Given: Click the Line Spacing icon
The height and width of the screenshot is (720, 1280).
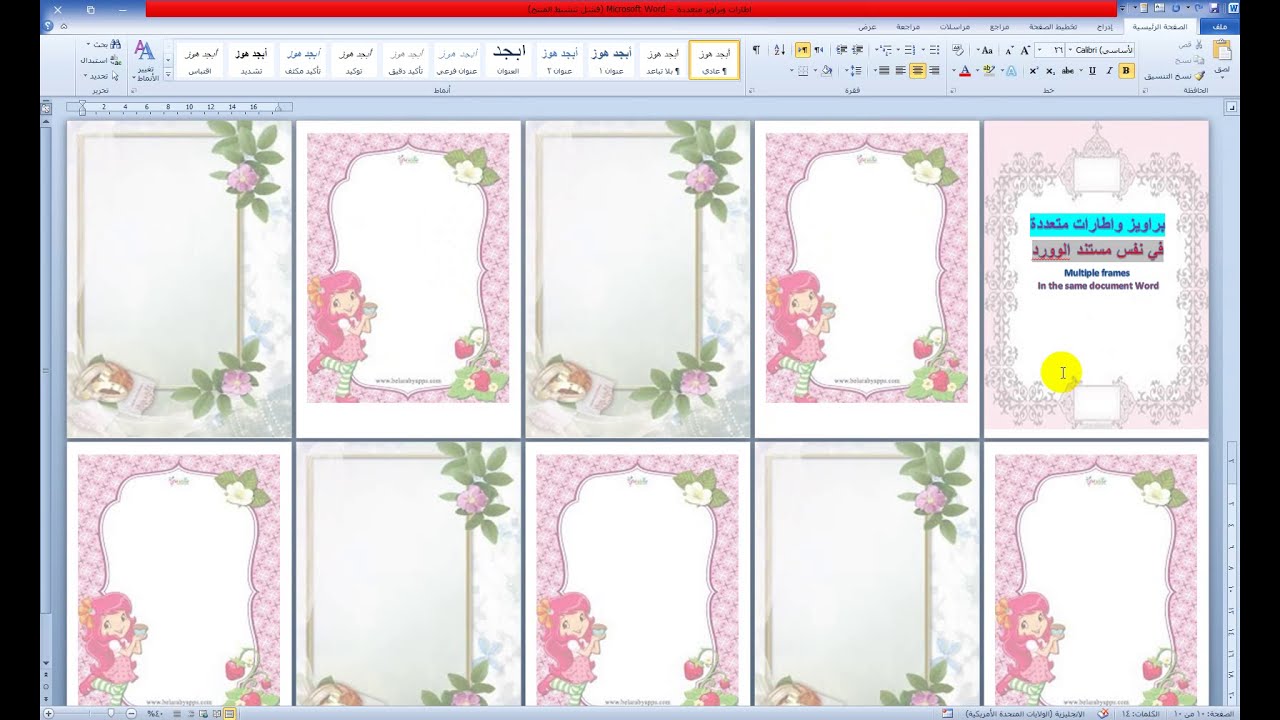Looking at the screenshot, I should tap(857, 70).
